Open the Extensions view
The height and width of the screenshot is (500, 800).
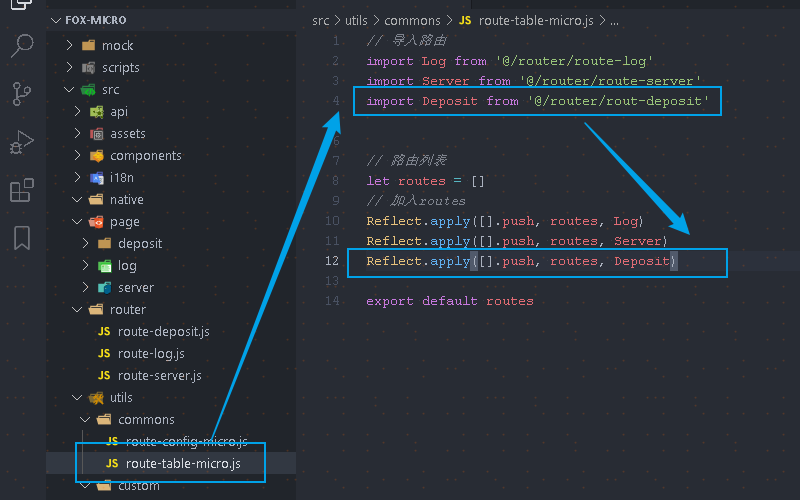click(22, 190)
